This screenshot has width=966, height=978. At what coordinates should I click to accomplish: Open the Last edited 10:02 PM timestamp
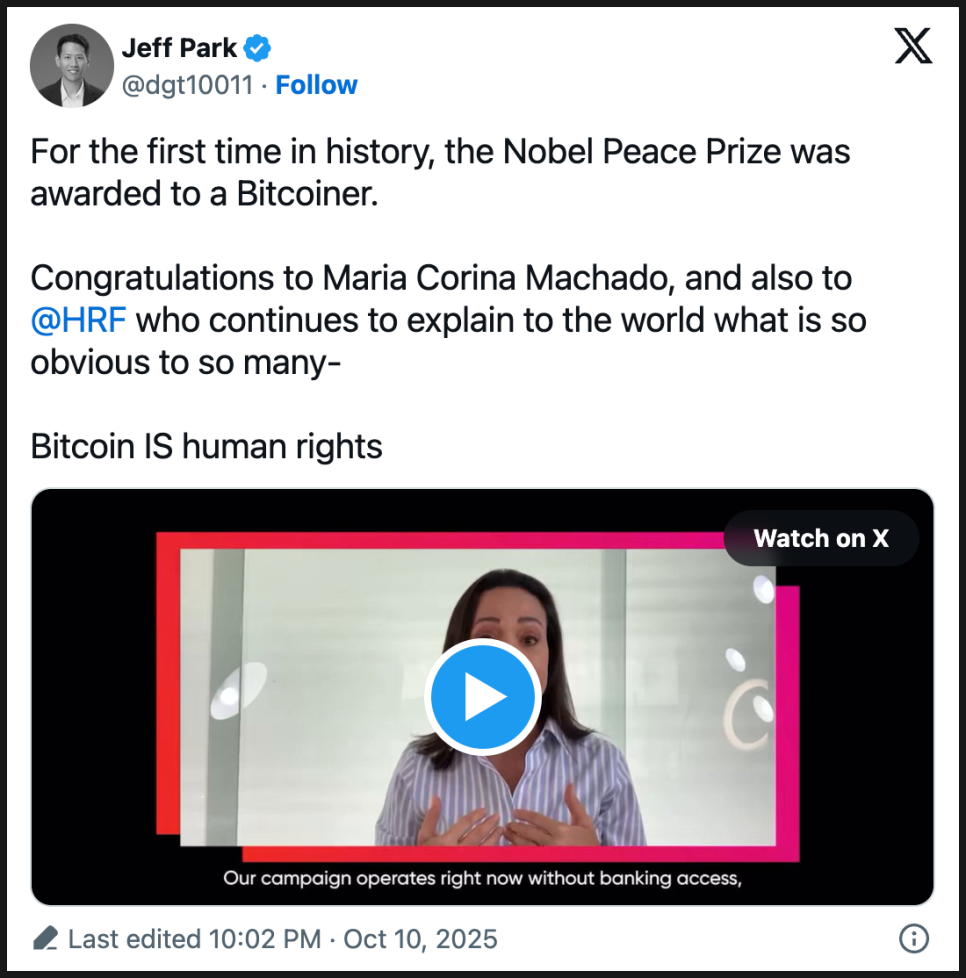(195, 939)
